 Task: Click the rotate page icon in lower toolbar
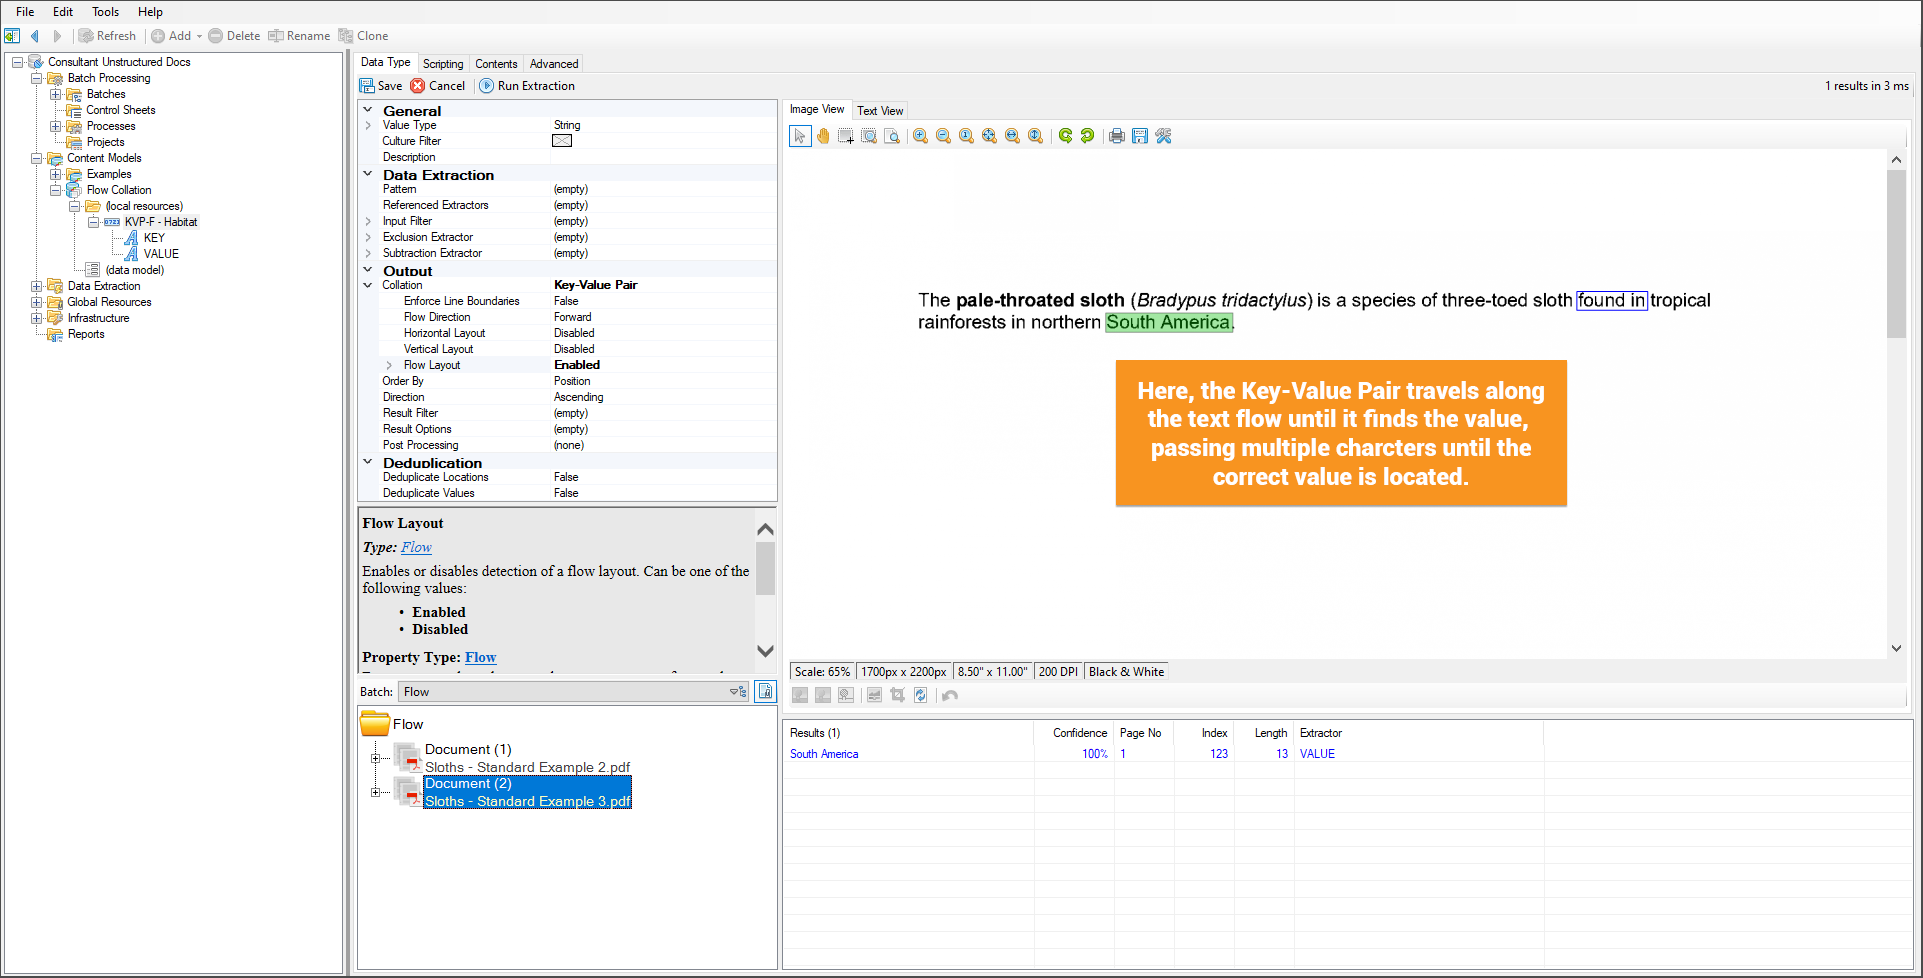click(x=920, y=695)
